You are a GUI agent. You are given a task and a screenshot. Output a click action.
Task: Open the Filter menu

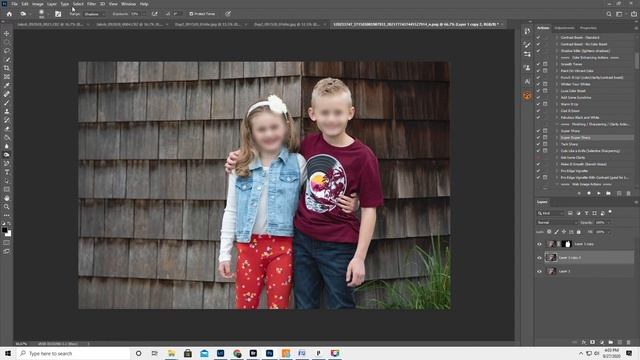coord(91,4)
